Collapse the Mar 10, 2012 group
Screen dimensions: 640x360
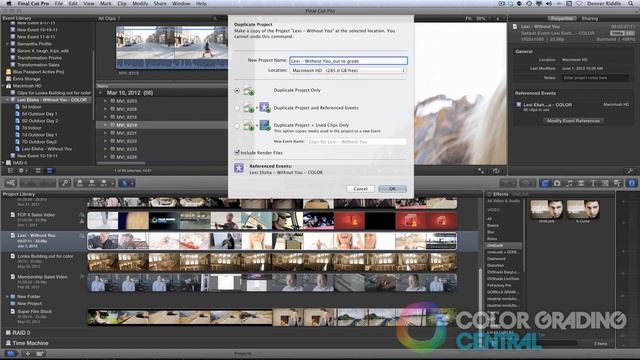pos(100,93)
